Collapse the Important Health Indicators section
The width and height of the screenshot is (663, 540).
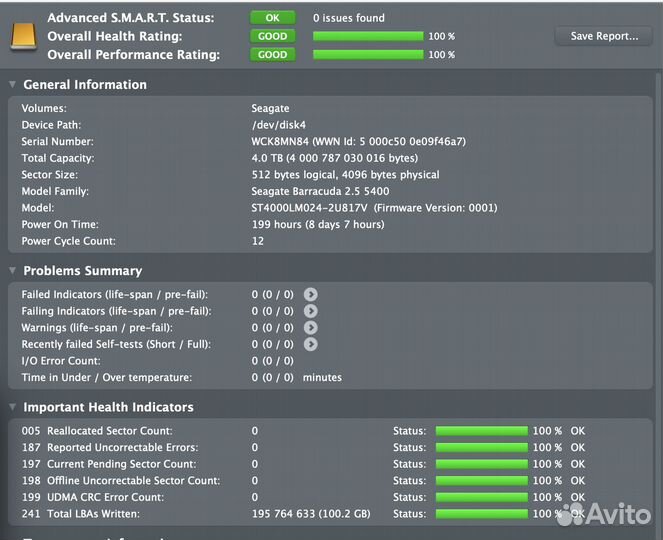click(12, 407)
